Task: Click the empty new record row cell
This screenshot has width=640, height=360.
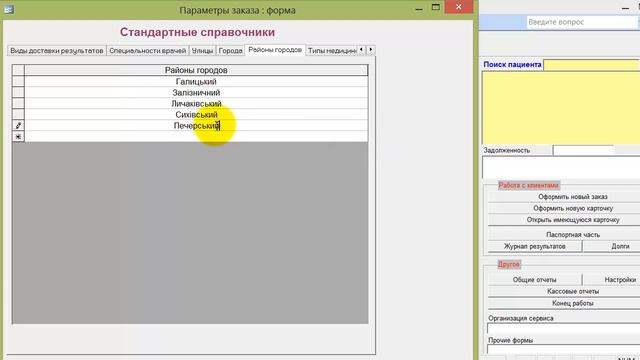Action: (x=196, y=136)
